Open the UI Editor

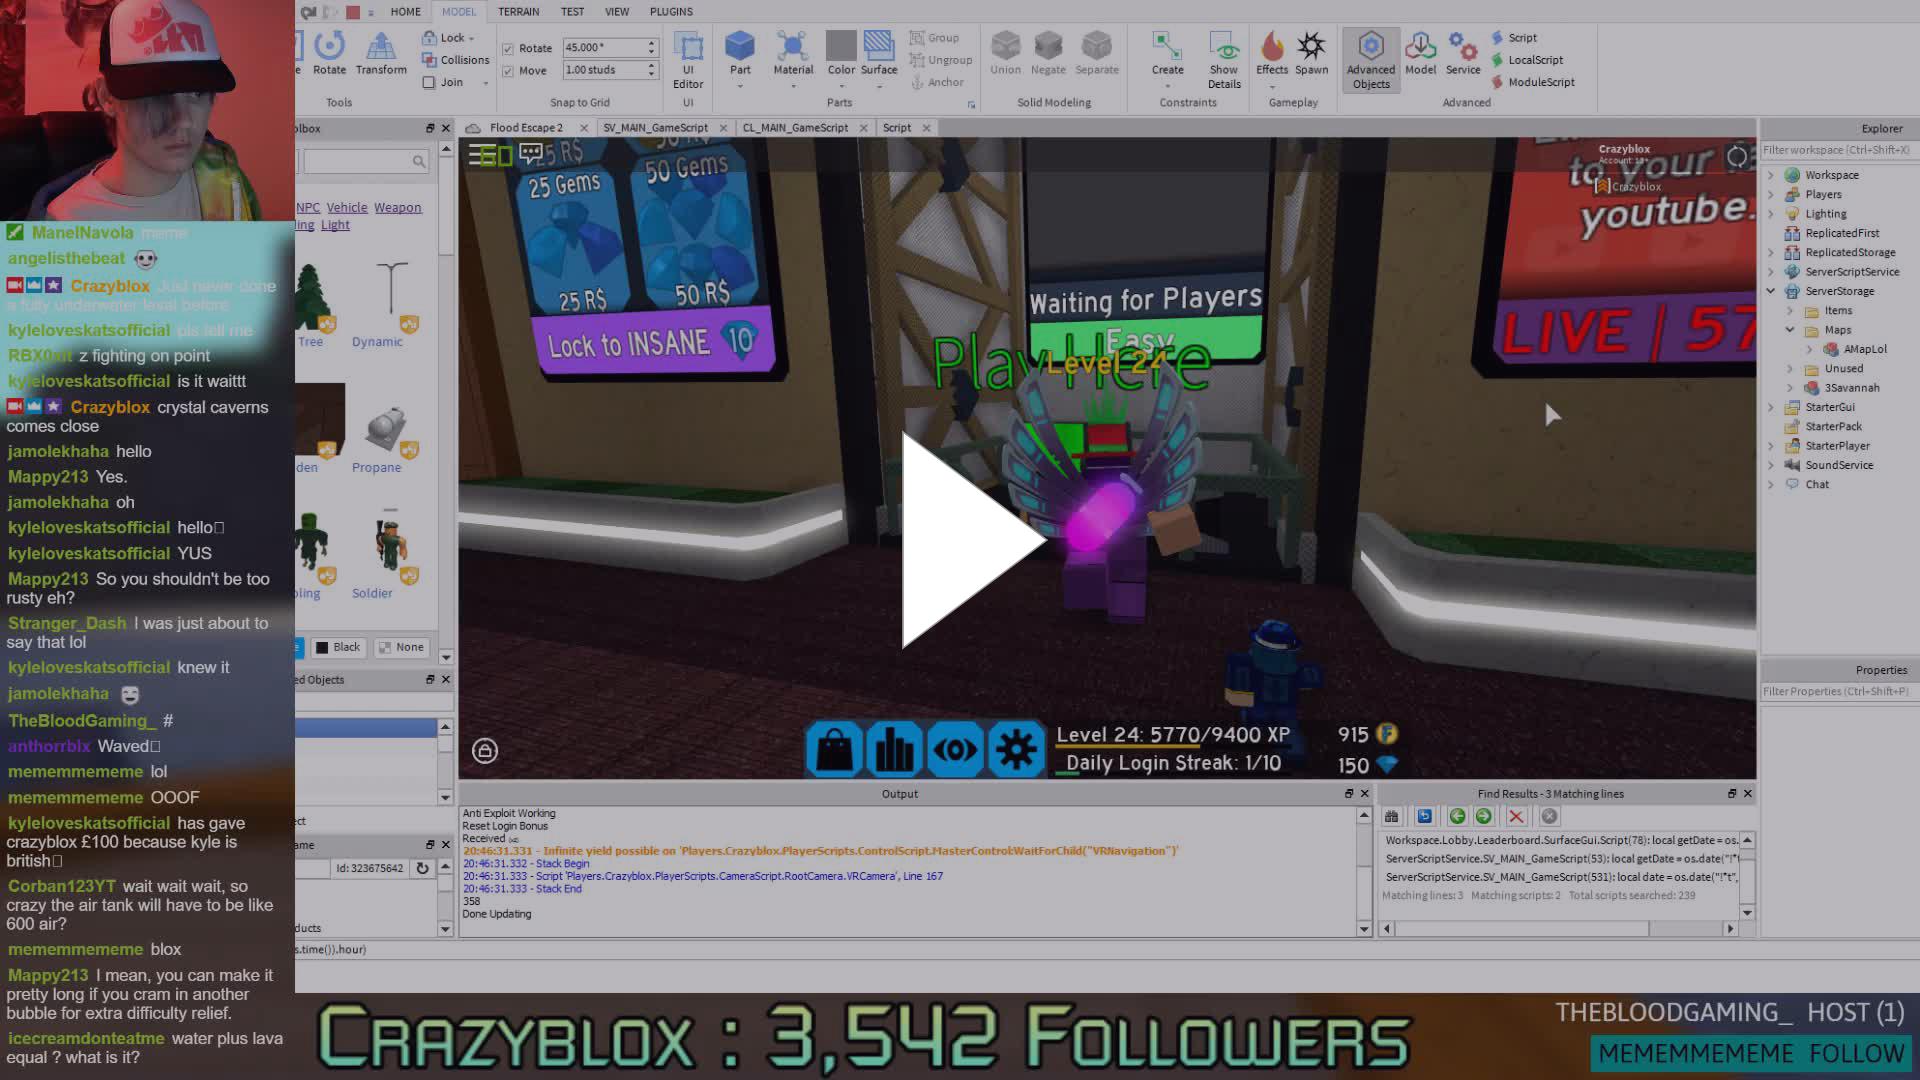(688, 58)
